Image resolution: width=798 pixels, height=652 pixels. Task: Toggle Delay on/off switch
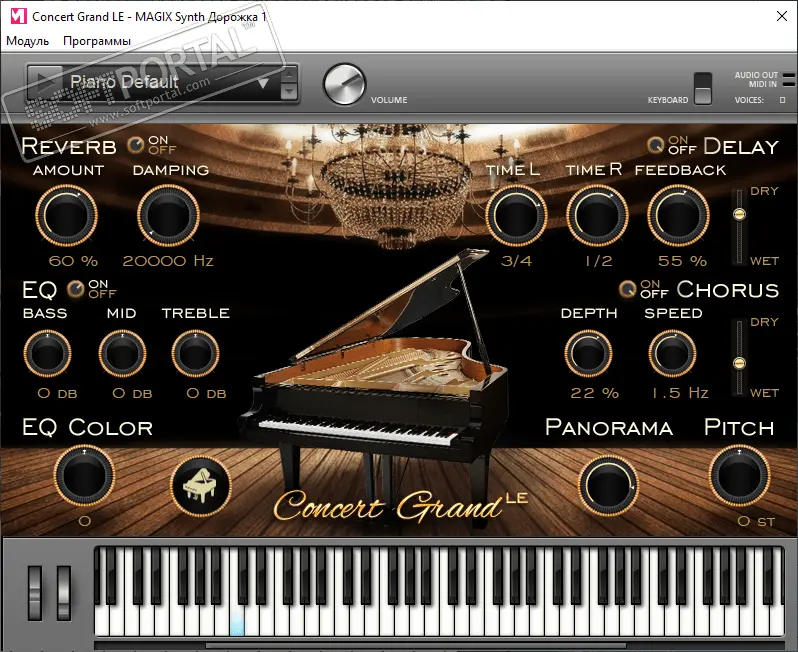coord(656,146)
